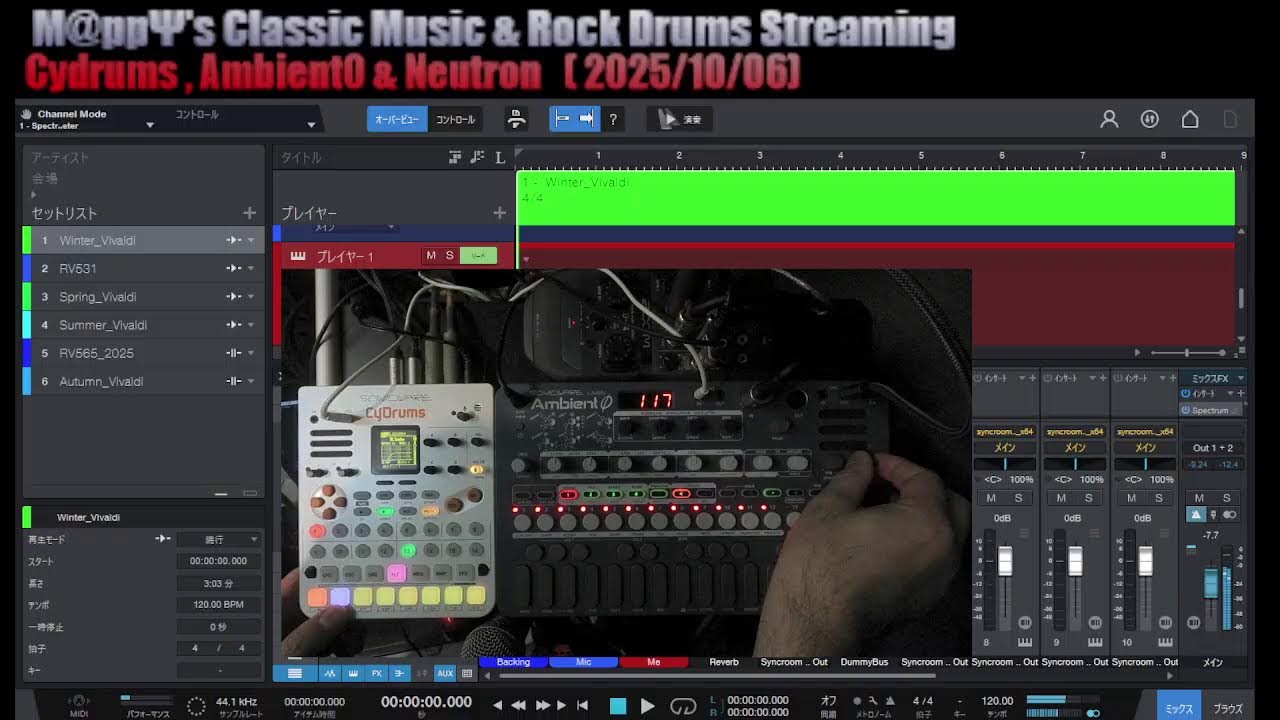Image resolution: width=1280 pixels, height=720 pixels.
Task: Mute mixer channel 10
Action: click(x=1131, y=498)
